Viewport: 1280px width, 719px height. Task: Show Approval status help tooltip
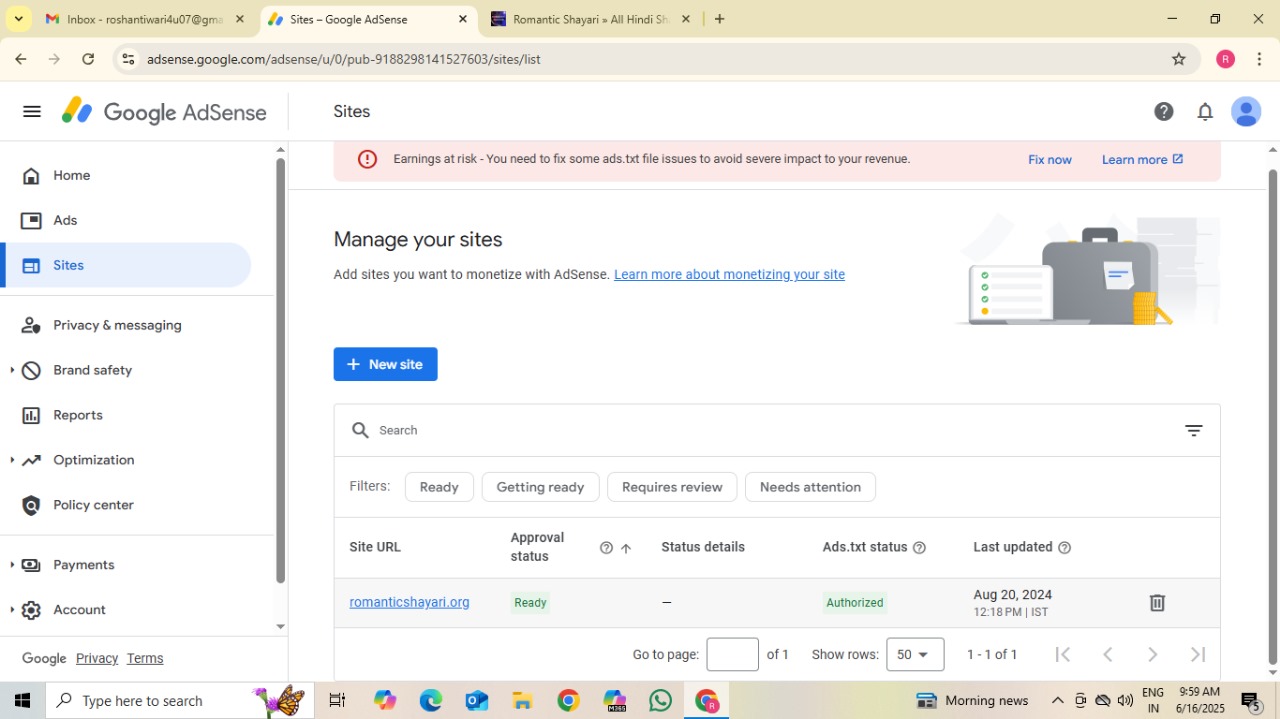coord(606,548)
